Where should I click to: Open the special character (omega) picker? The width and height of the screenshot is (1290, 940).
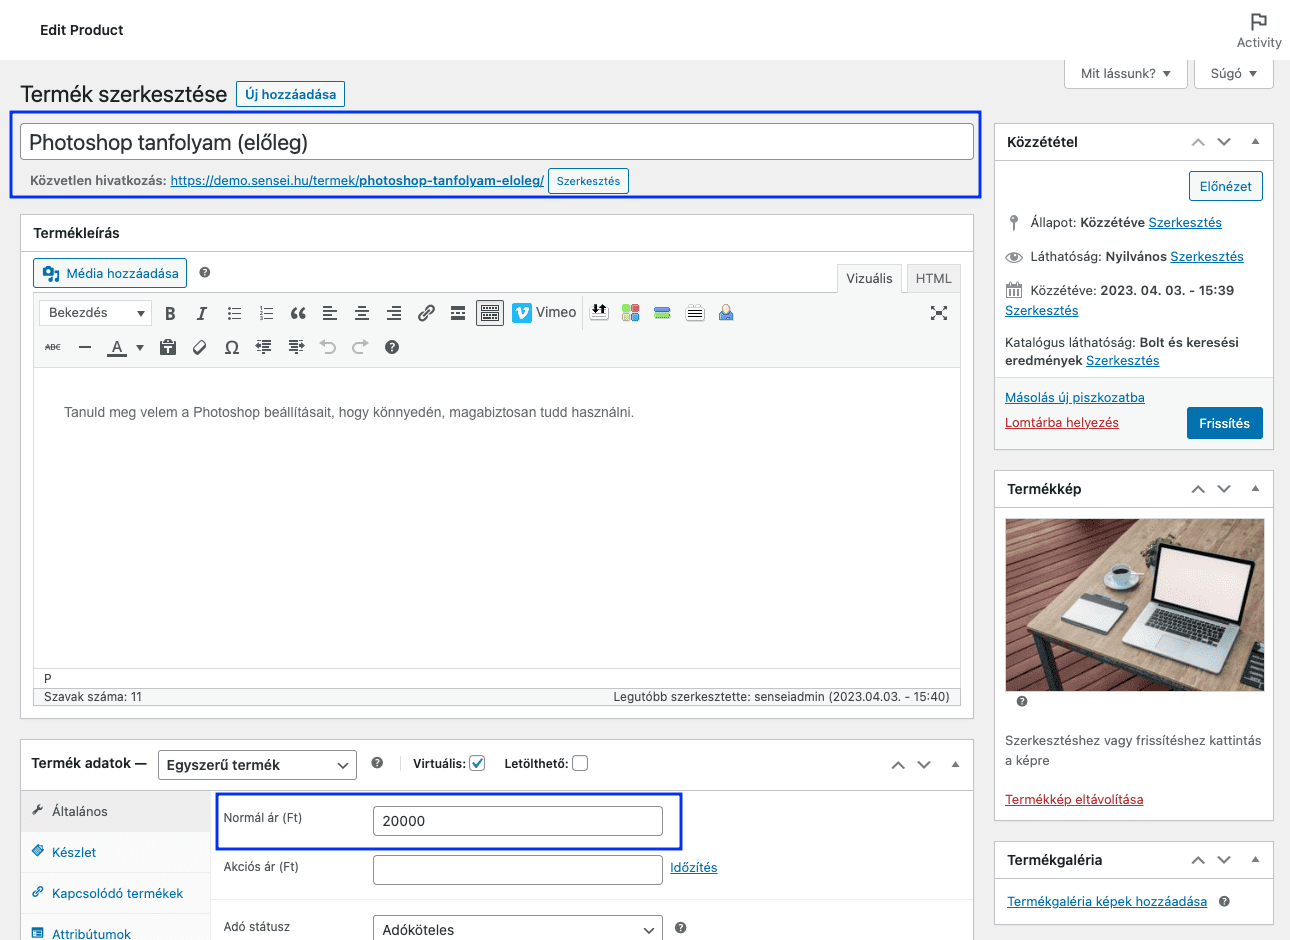point(232,347)
